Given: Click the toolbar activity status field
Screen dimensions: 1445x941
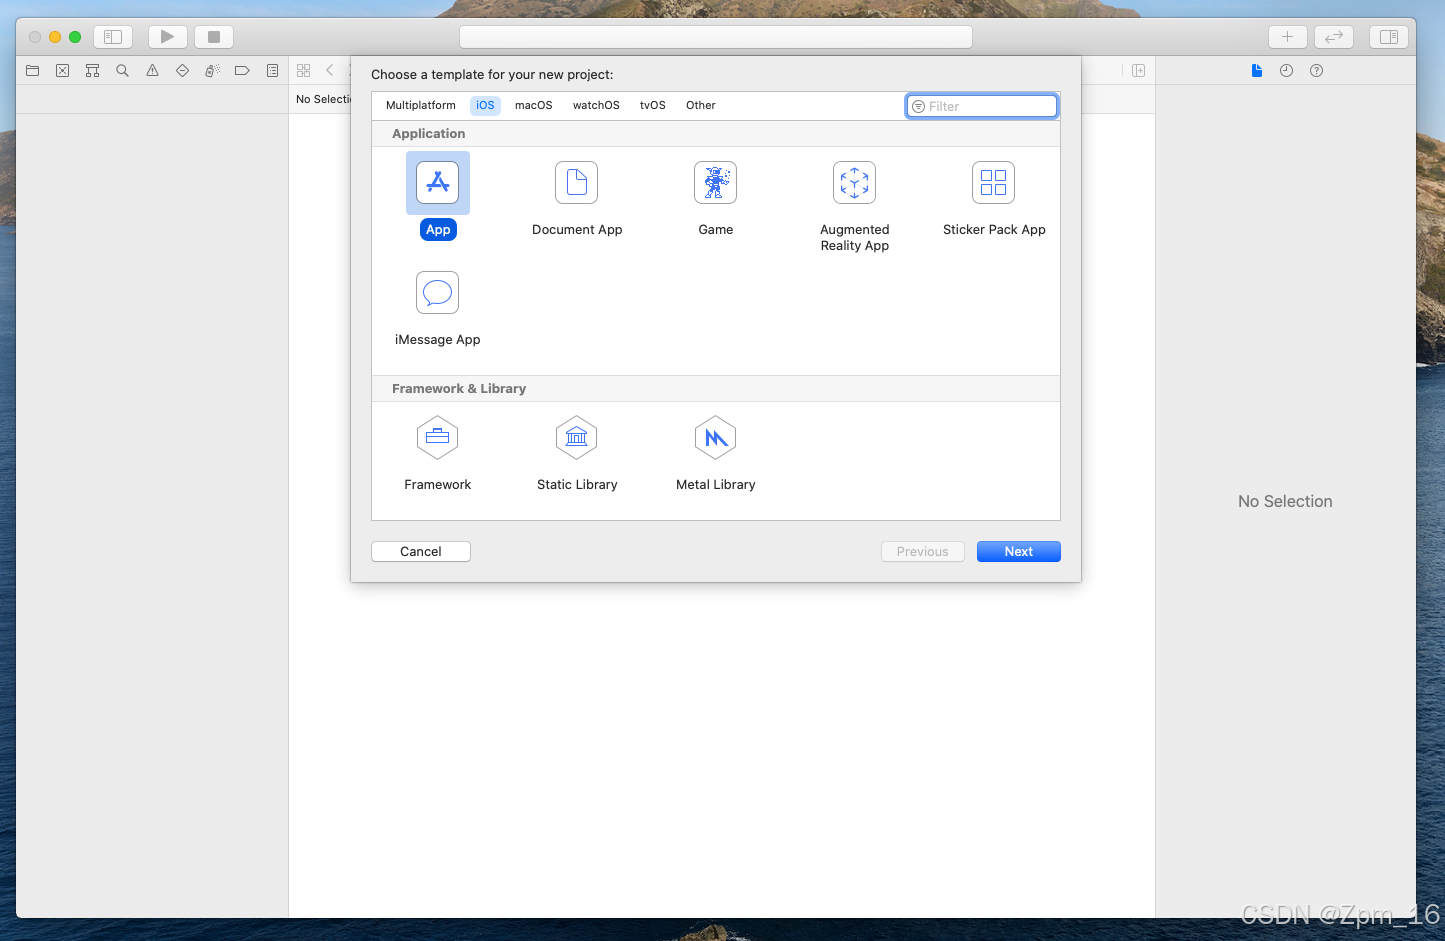Looking at the screenshot, I should [x=716, y=37].
